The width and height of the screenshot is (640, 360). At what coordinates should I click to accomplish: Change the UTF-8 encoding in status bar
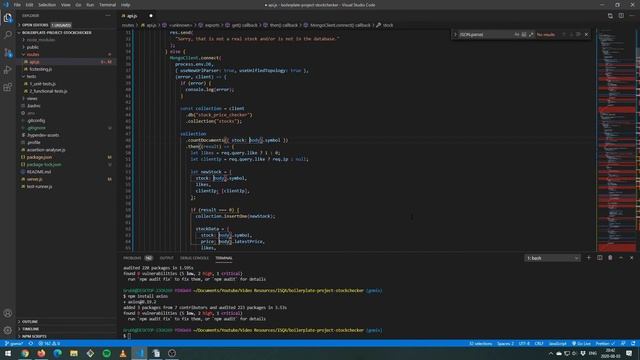524,344
